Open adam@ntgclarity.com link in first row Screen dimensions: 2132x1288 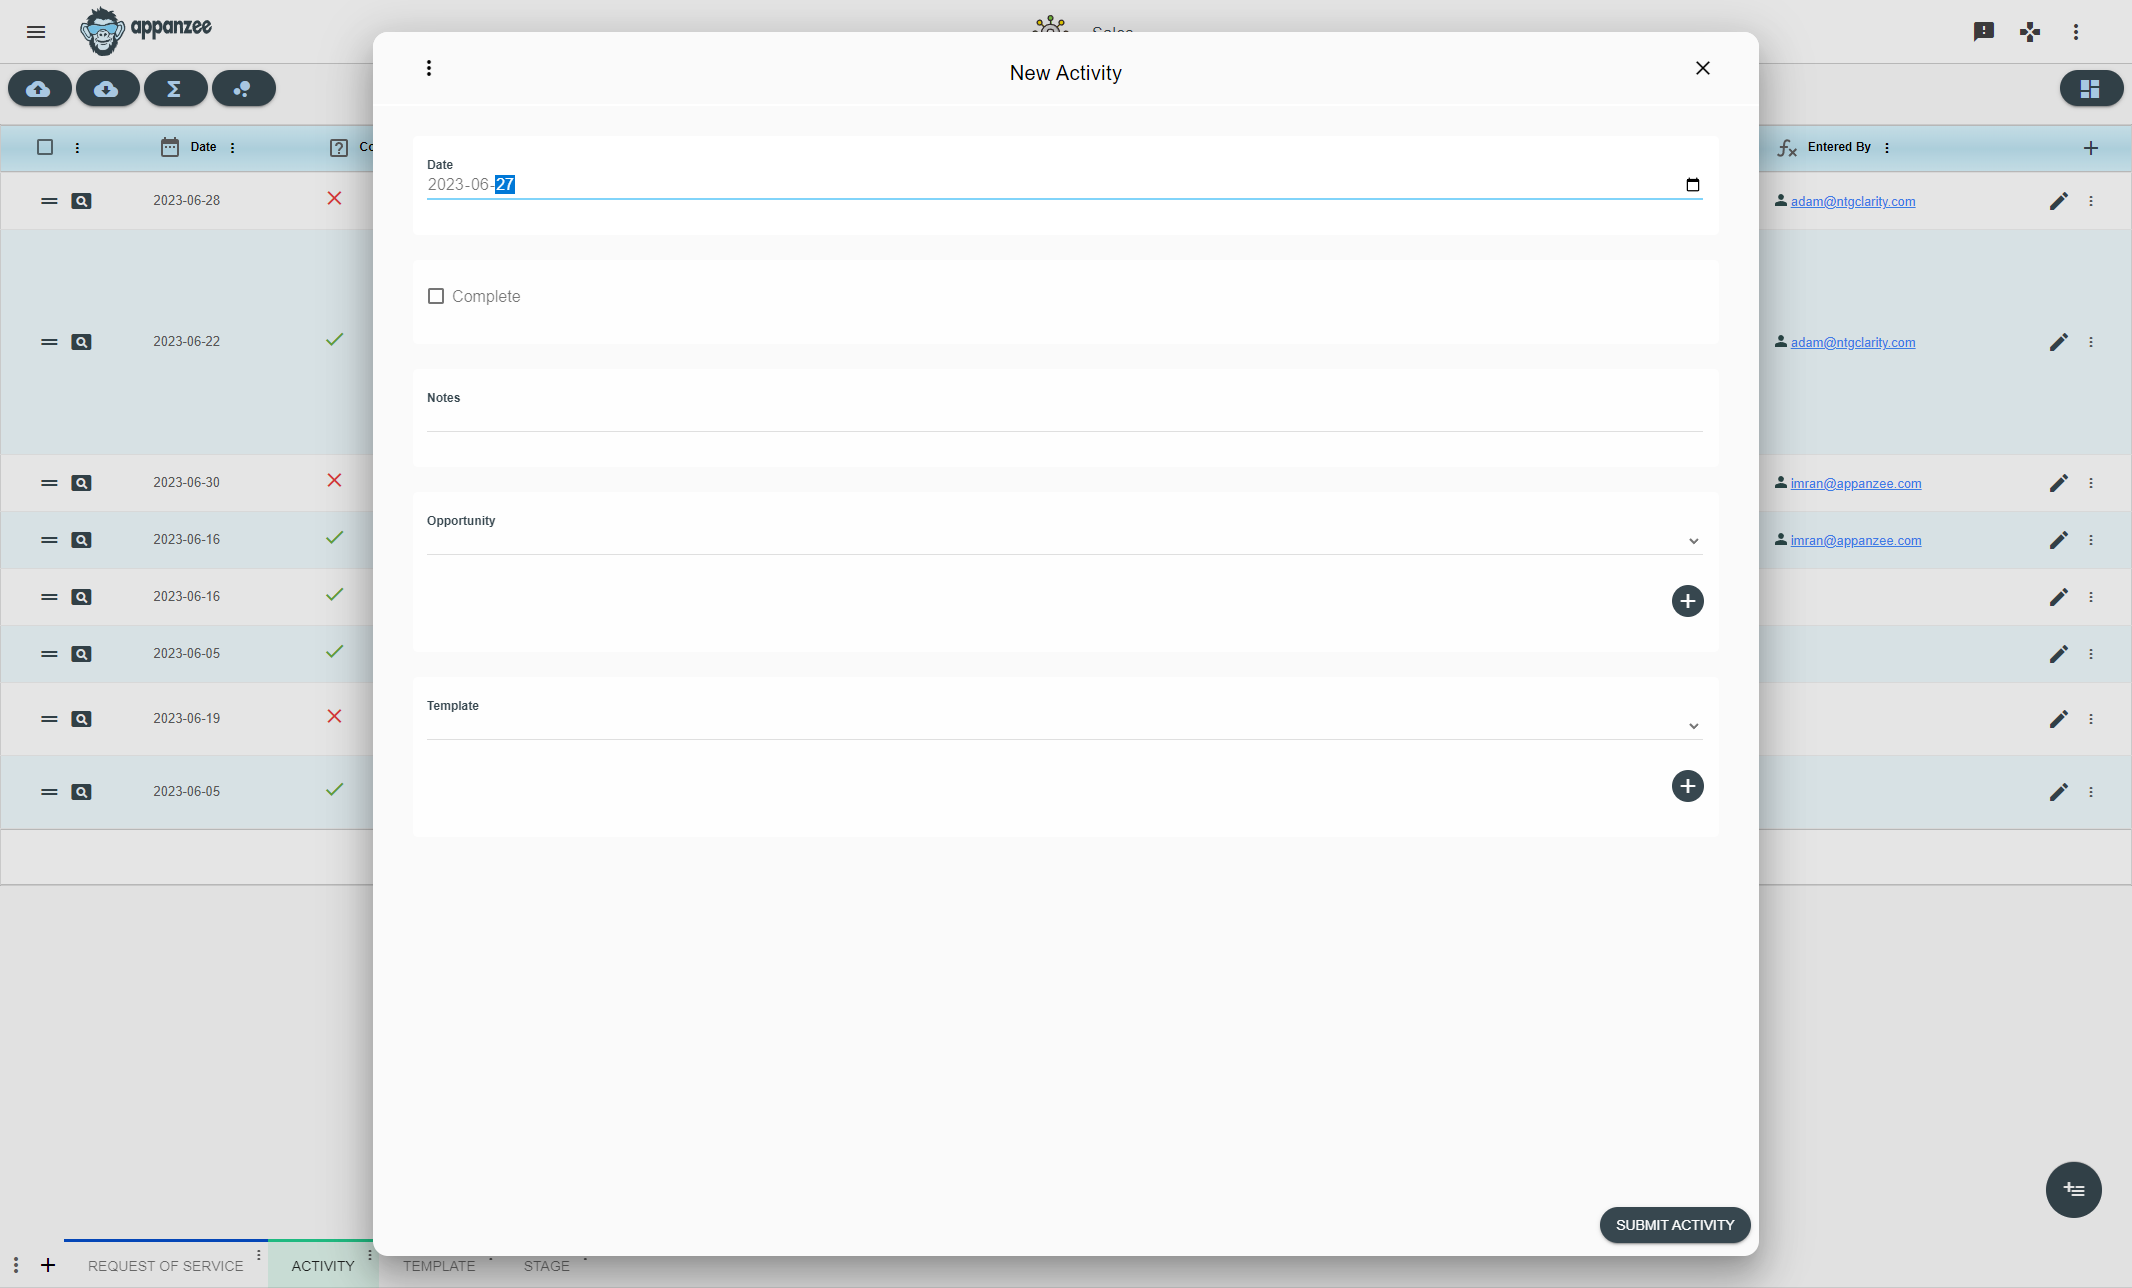tap(1853, 202)
